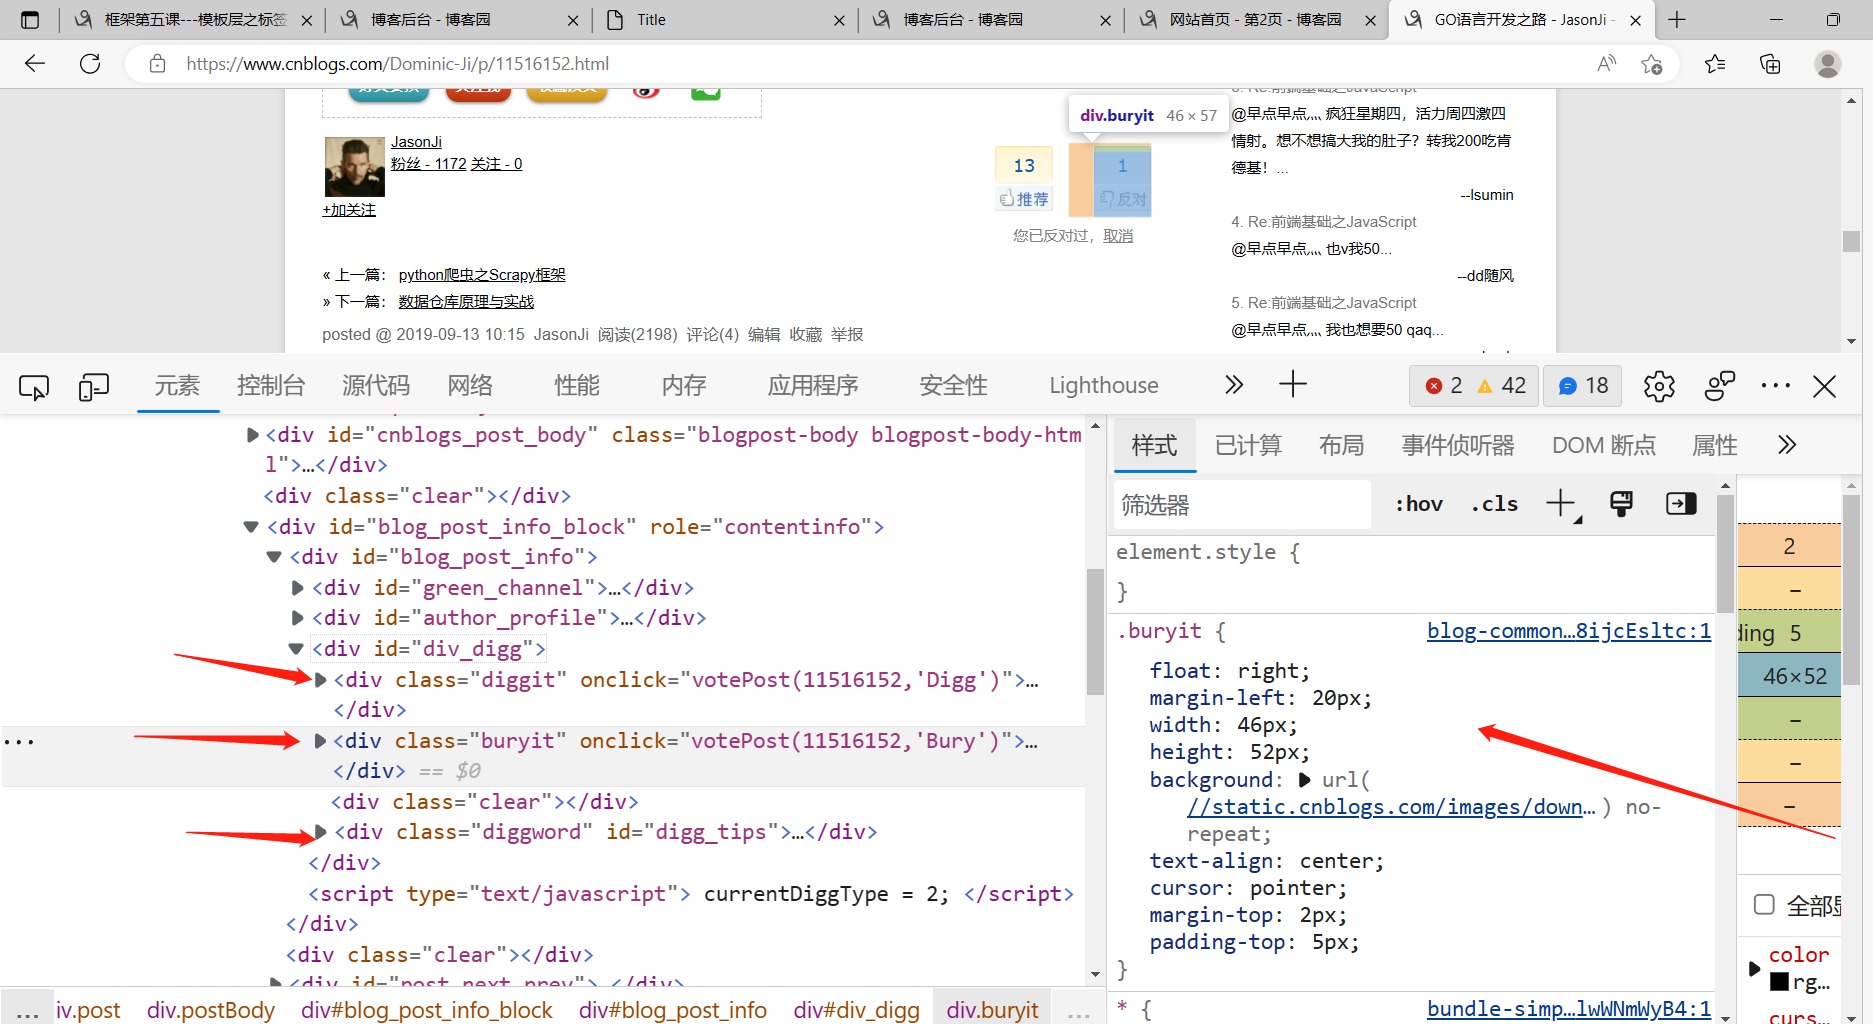Screen dimensions: 1873x1024
Task: Click the browser address bar URL
Action: (x=397, y=64)
